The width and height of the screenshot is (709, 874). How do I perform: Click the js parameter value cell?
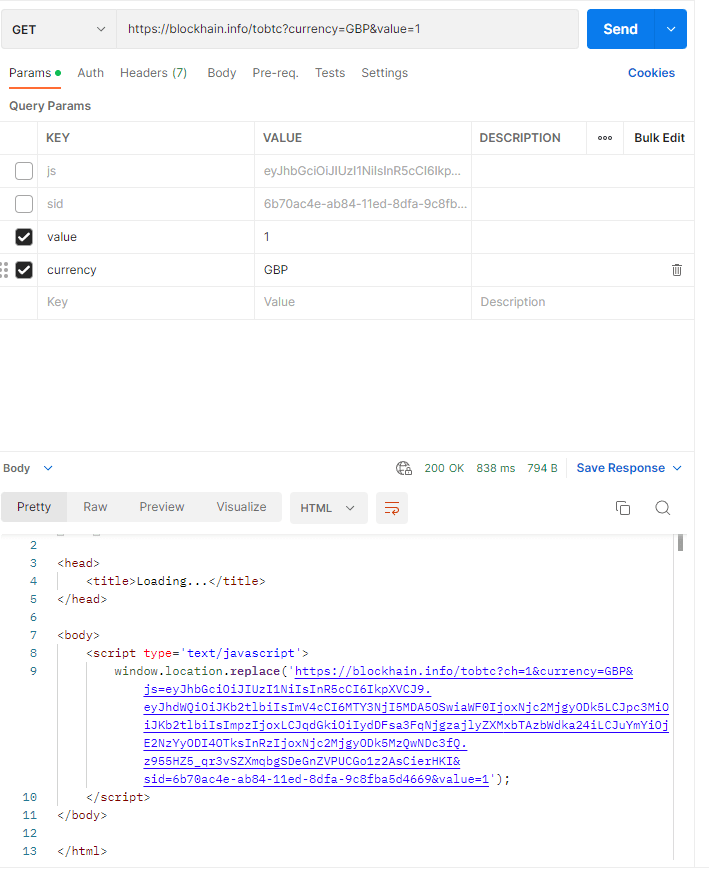[363, 171]
